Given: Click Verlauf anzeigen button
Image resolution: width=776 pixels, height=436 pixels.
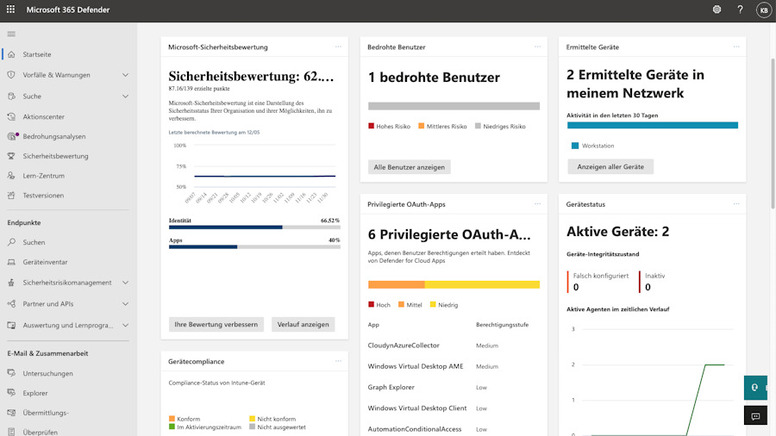Looking at the screenshot, I should (x=303, y=324).
